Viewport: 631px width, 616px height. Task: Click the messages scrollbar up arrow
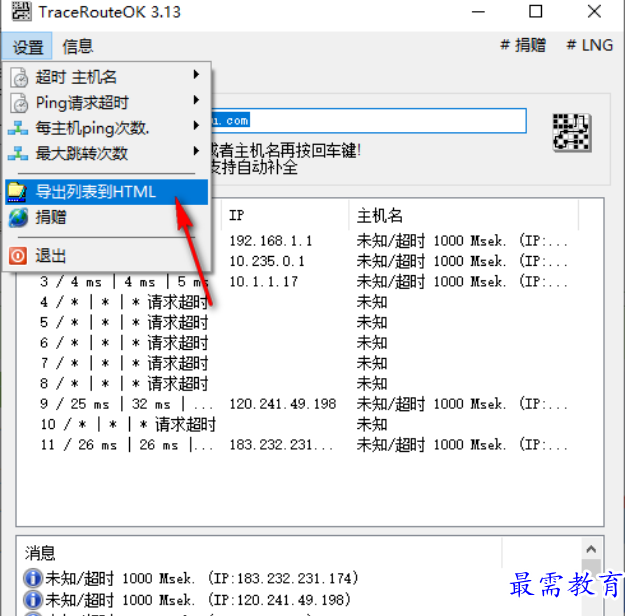click(591, 549)
